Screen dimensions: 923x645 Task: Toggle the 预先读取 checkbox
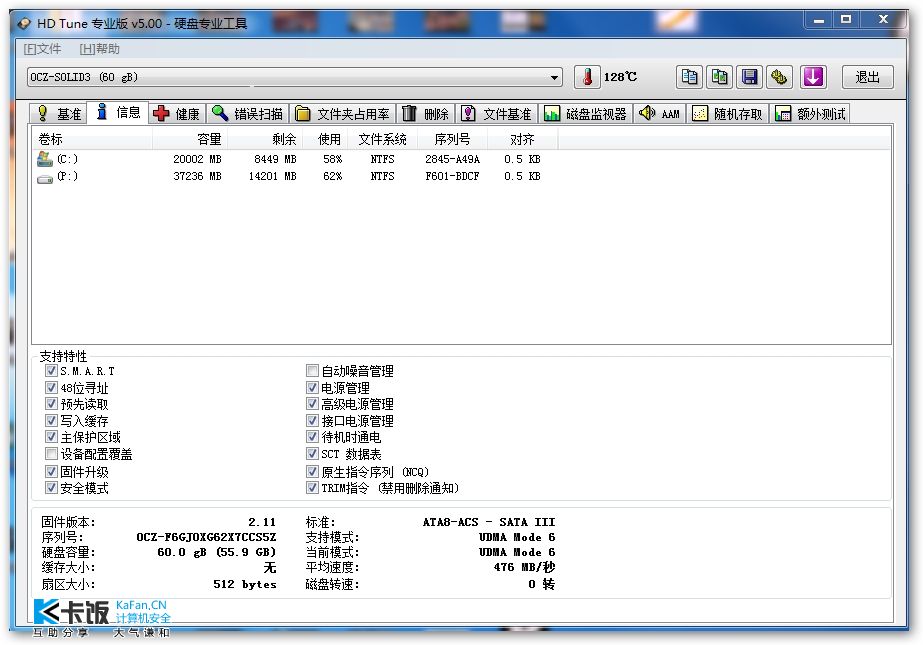click(51, 404)
